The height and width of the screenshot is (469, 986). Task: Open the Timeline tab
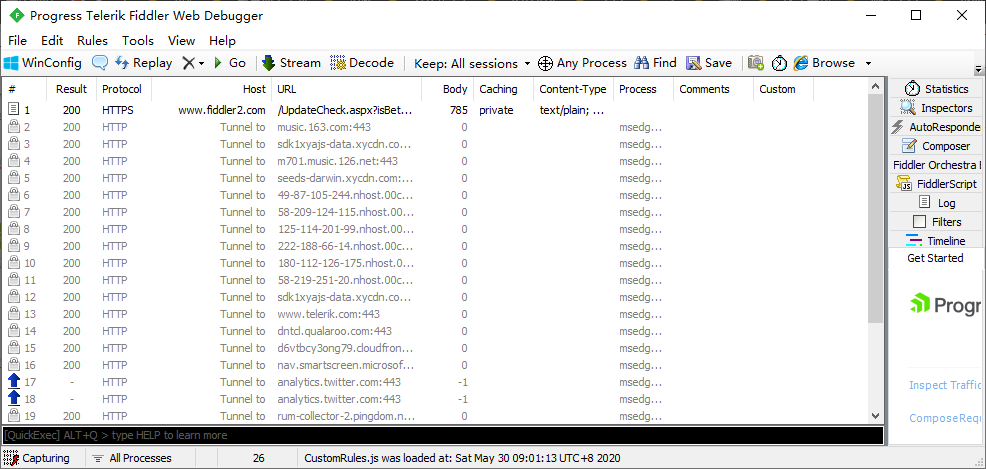[x=936, y=241]
